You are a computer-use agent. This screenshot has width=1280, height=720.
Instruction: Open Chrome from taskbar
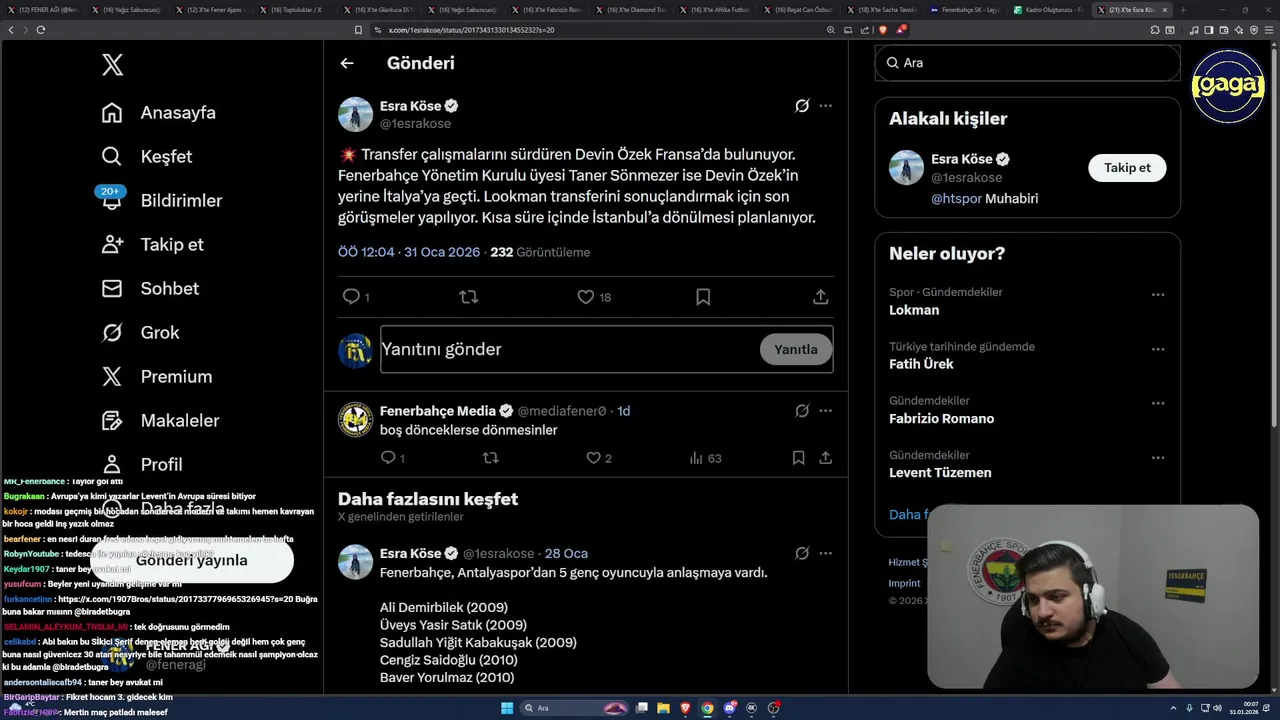(x=707, y=708)
